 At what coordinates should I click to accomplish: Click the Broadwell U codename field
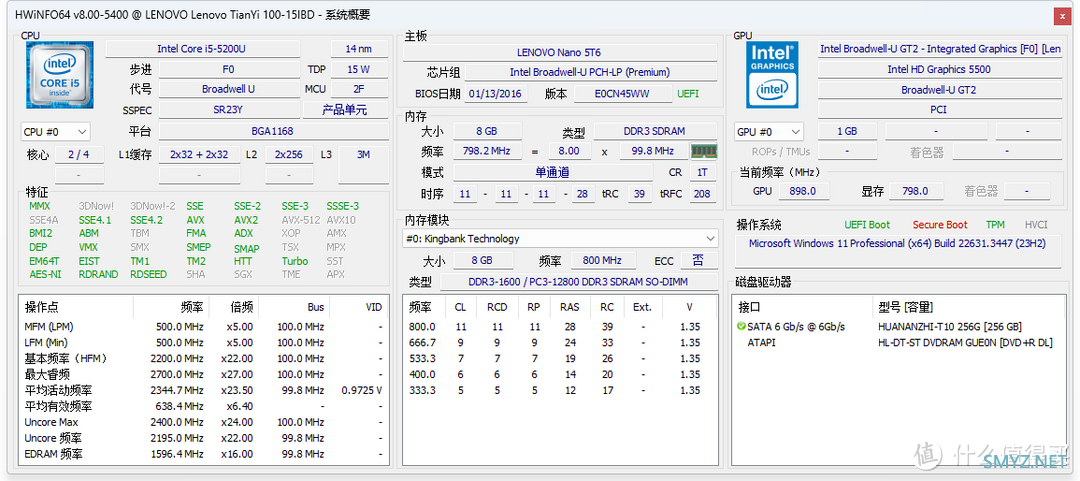tap(229, 90)
